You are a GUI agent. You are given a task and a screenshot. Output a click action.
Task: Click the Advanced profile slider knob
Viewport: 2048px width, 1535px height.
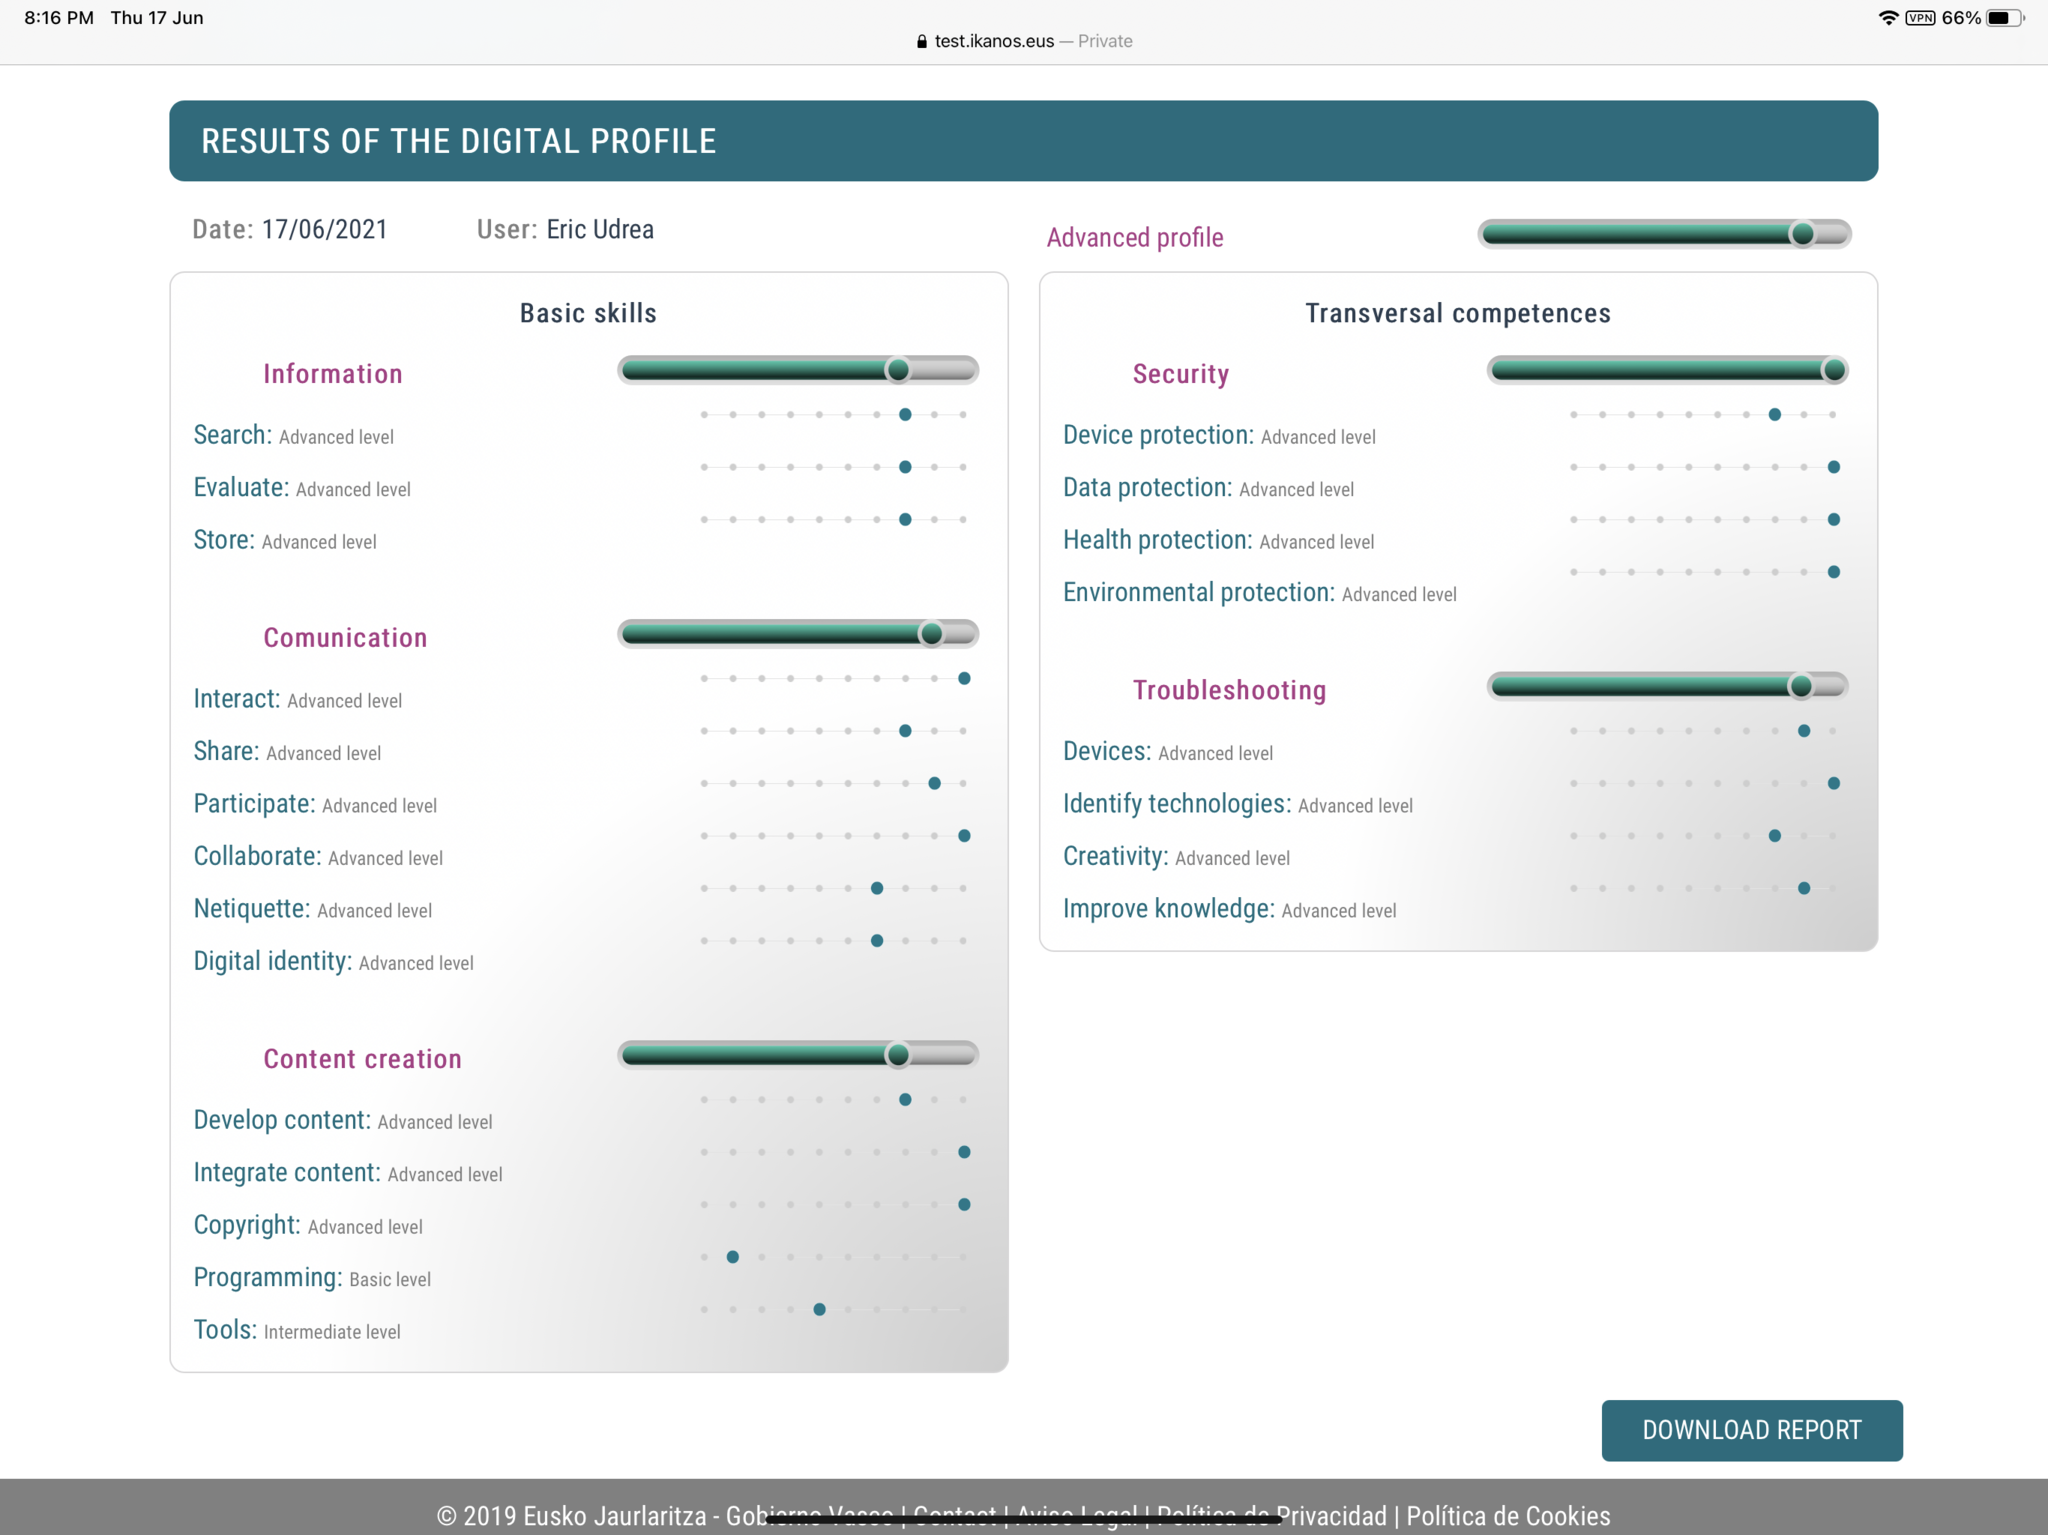(1802, 234)
